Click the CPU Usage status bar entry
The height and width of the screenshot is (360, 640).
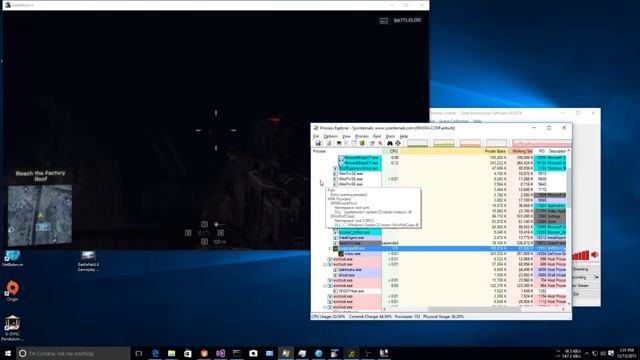coord(328,316)
